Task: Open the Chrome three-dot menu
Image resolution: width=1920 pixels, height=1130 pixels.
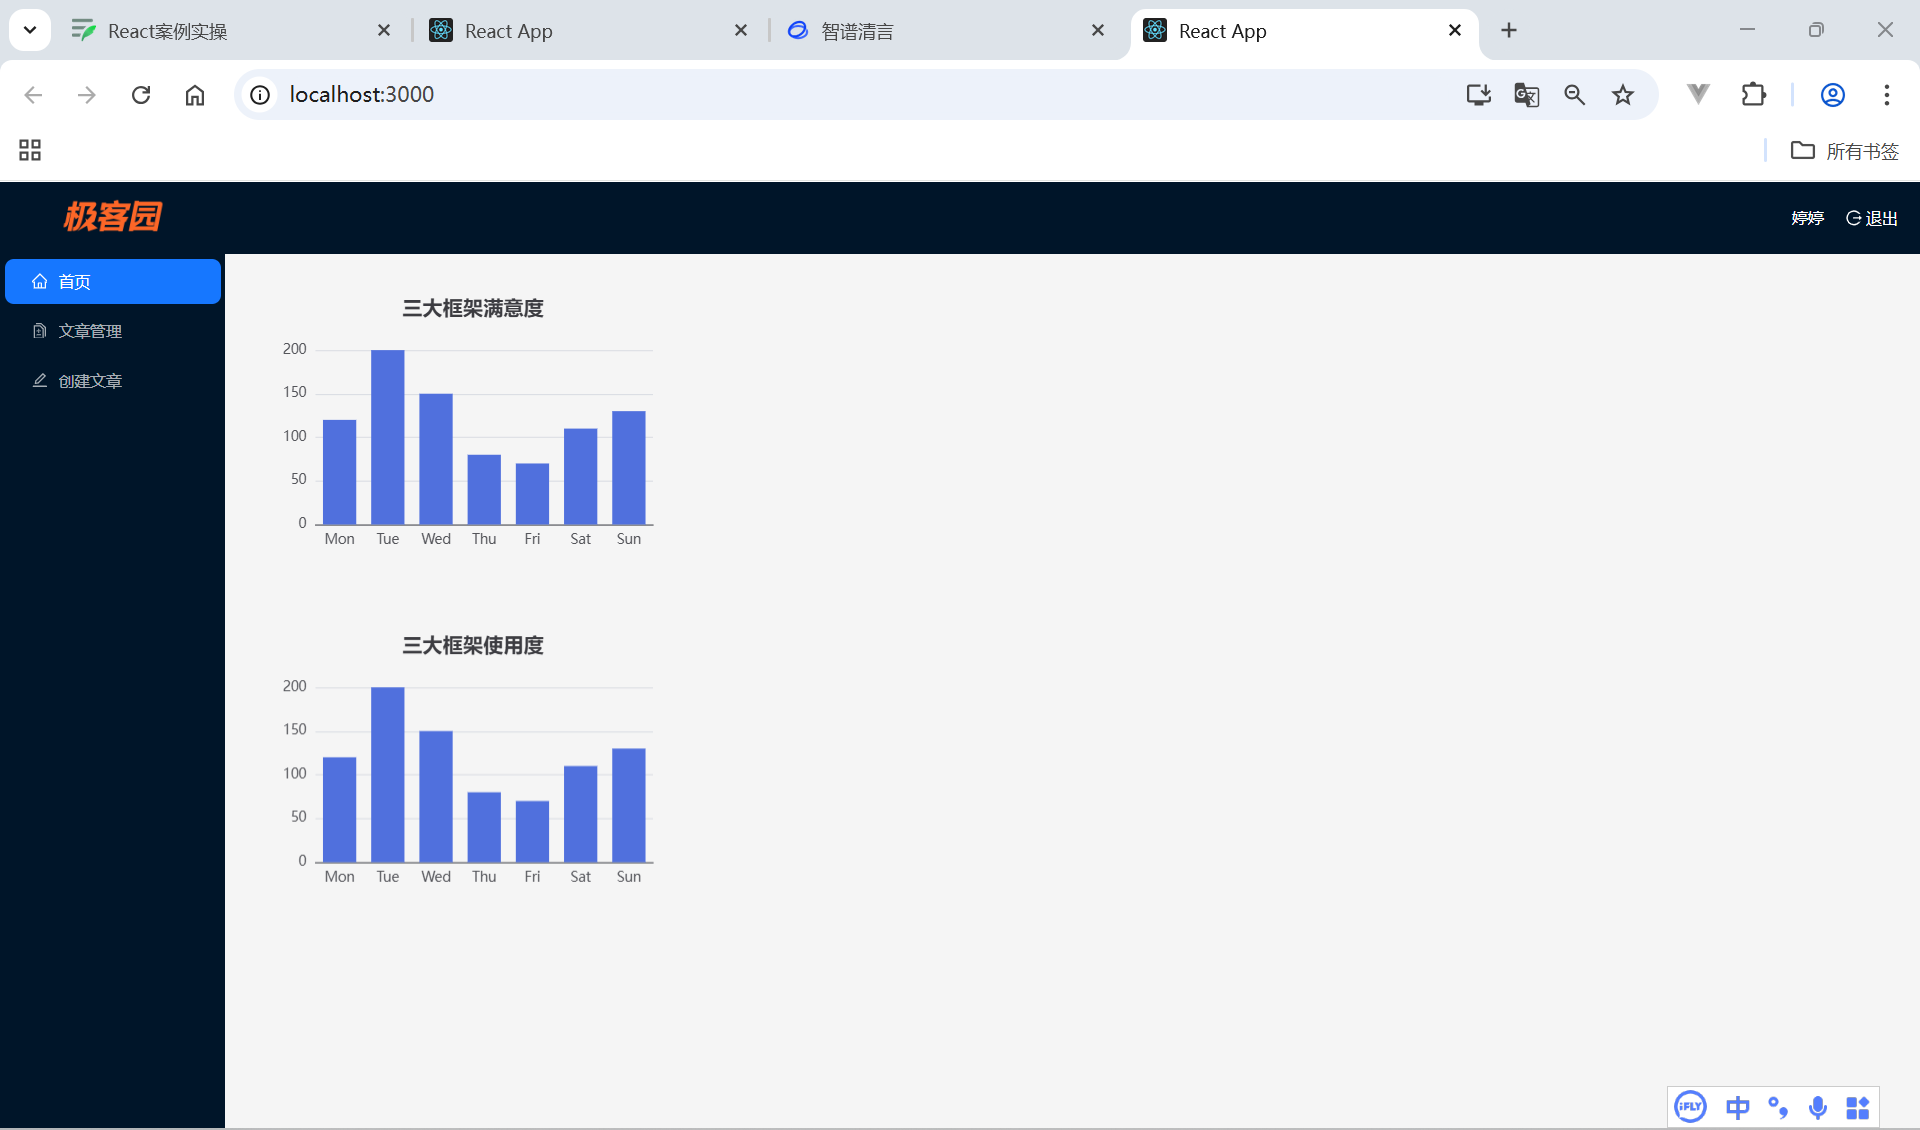Action: [x=1887, y=95]
